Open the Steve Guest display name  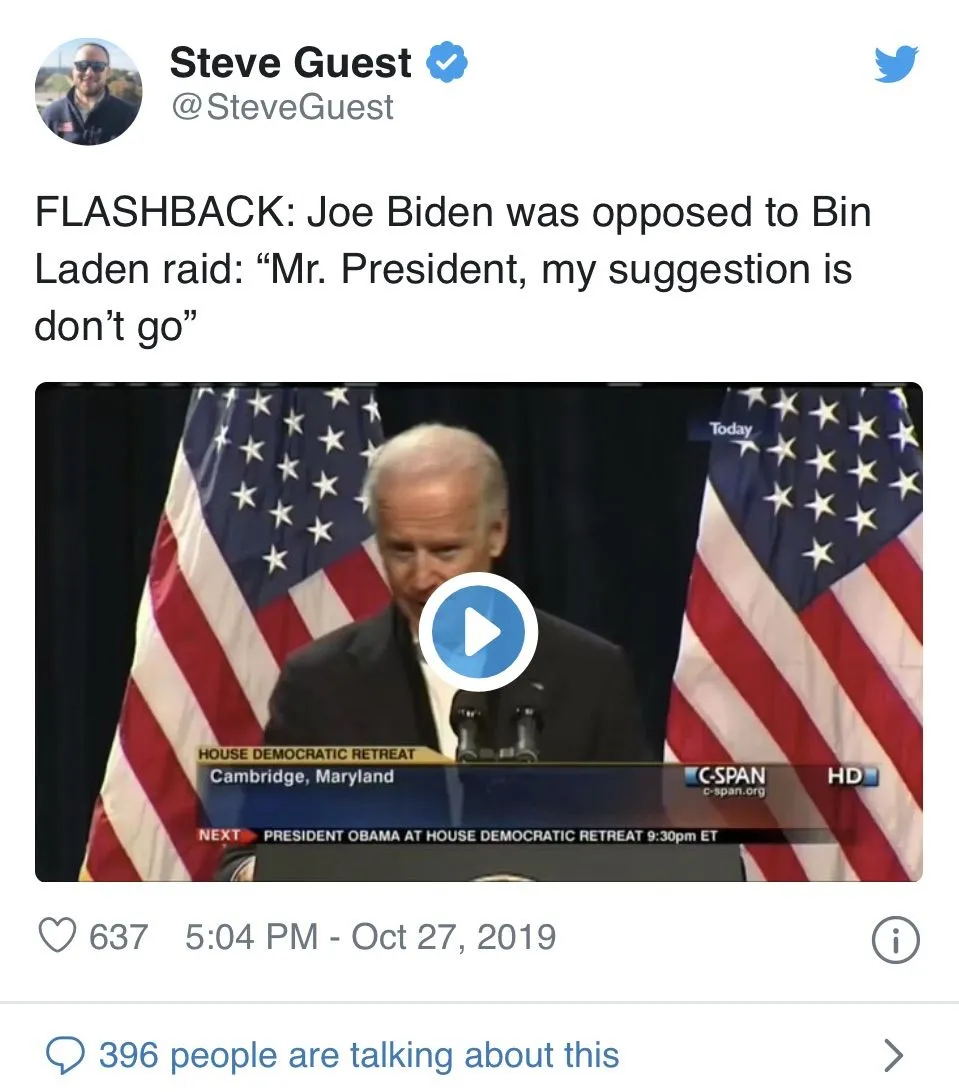[x=290, y=64]
